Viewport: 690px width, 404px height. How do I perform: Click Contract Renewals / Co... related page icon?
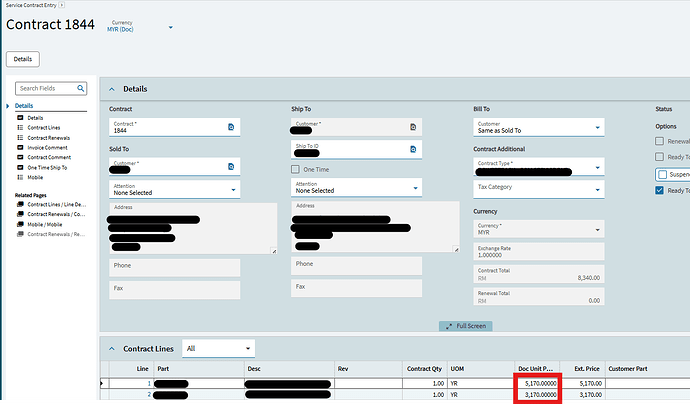(x=20, y=214)
